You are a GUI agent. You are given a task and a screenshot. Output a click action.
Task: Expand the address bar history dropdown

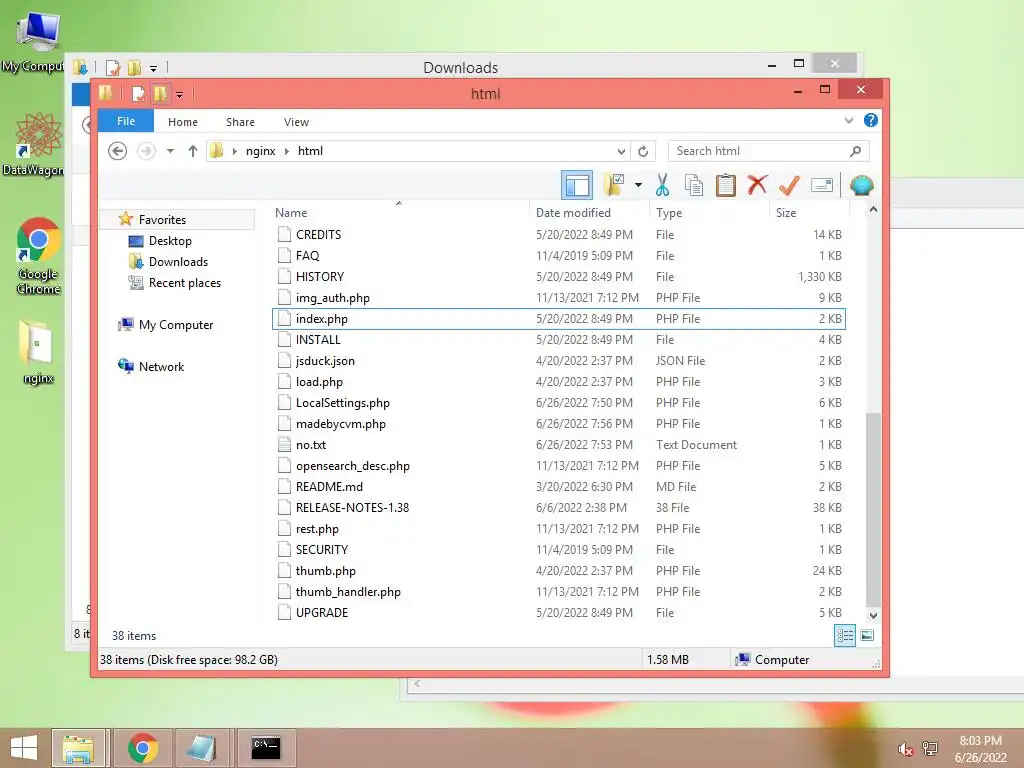tap(621, 151)
